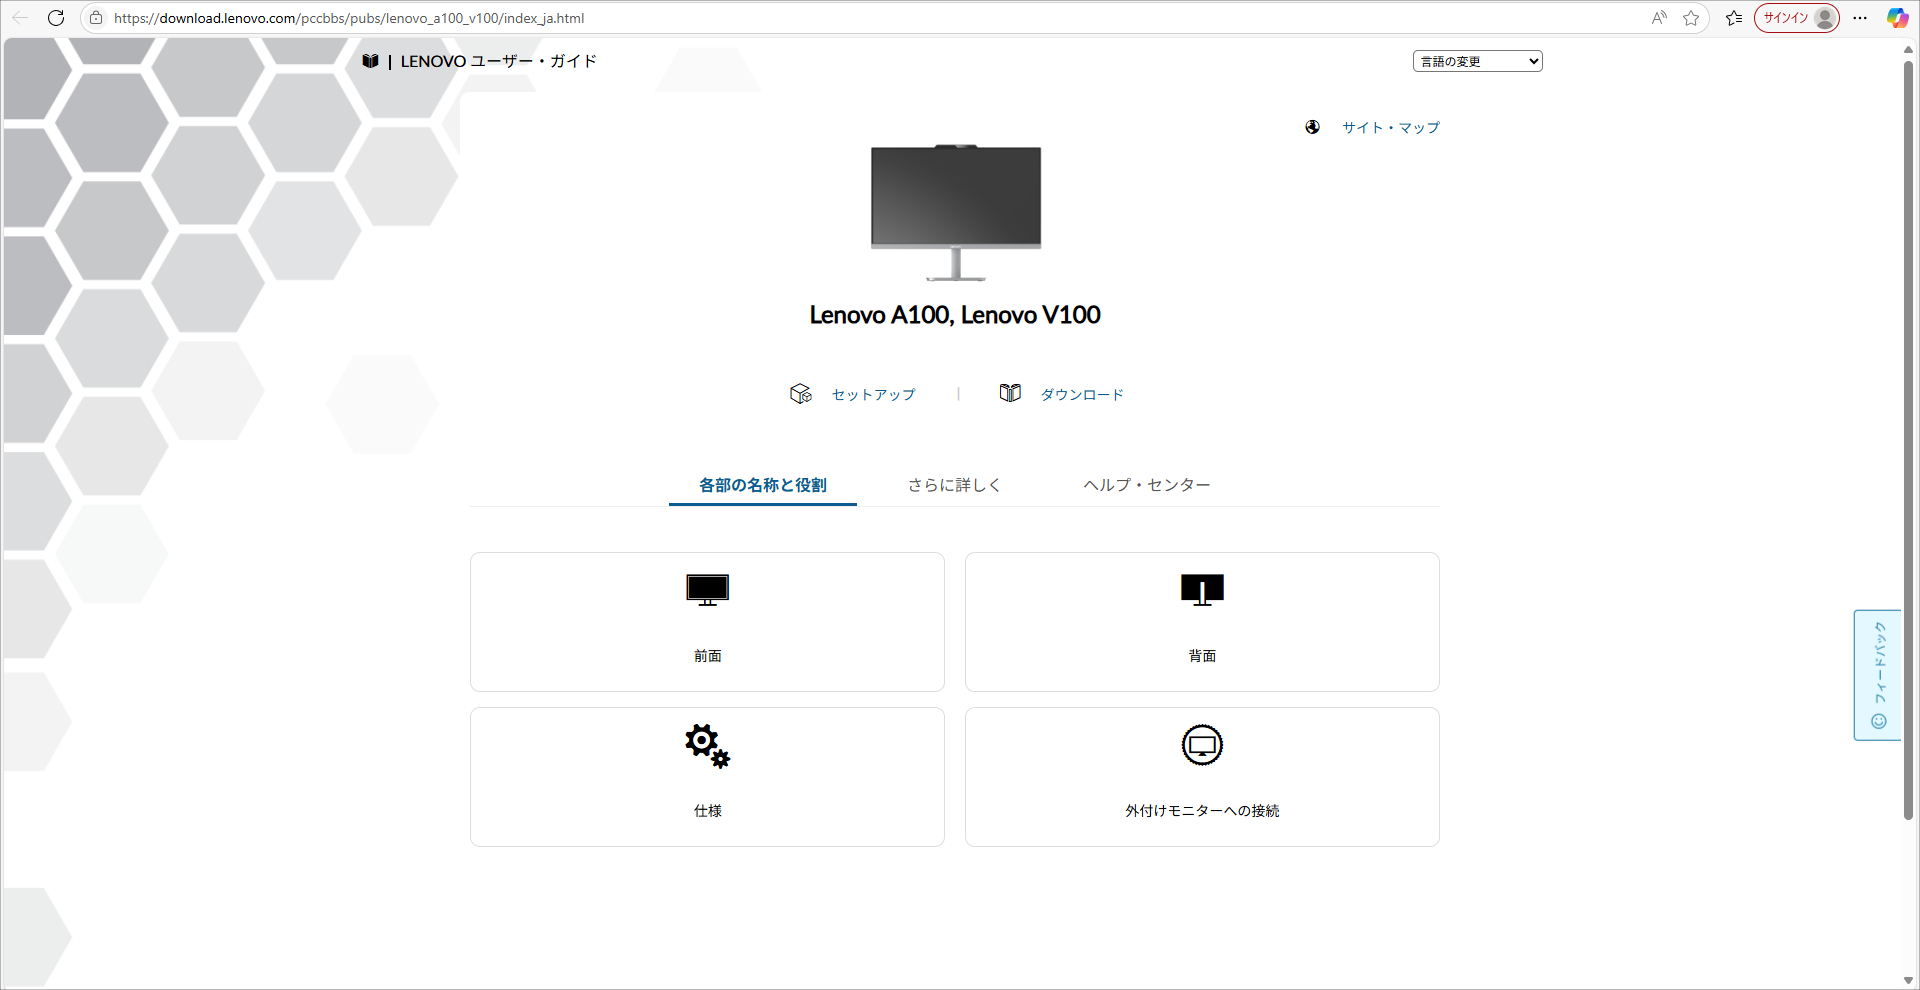Click the セットアップ box icon
Viewport: 1920px width, 990px height.
pos(800,393)
